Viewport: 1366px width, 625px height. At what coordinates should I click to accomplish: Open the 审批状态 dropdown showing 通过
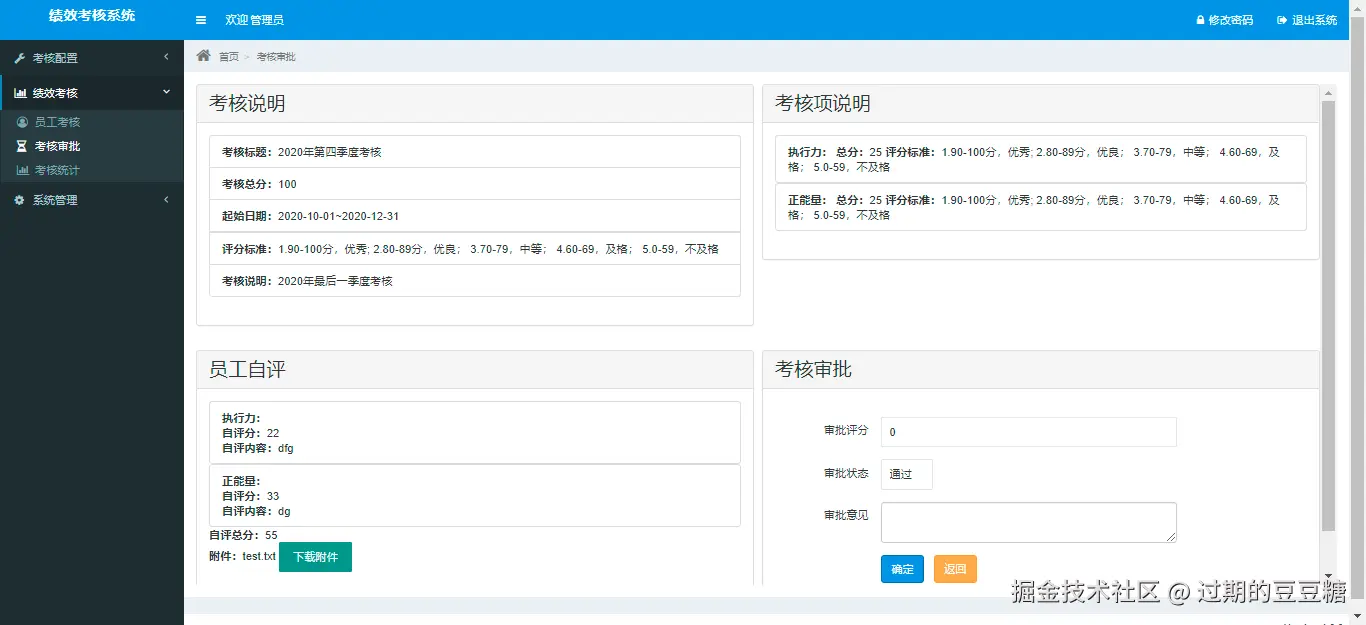[907, 474]
